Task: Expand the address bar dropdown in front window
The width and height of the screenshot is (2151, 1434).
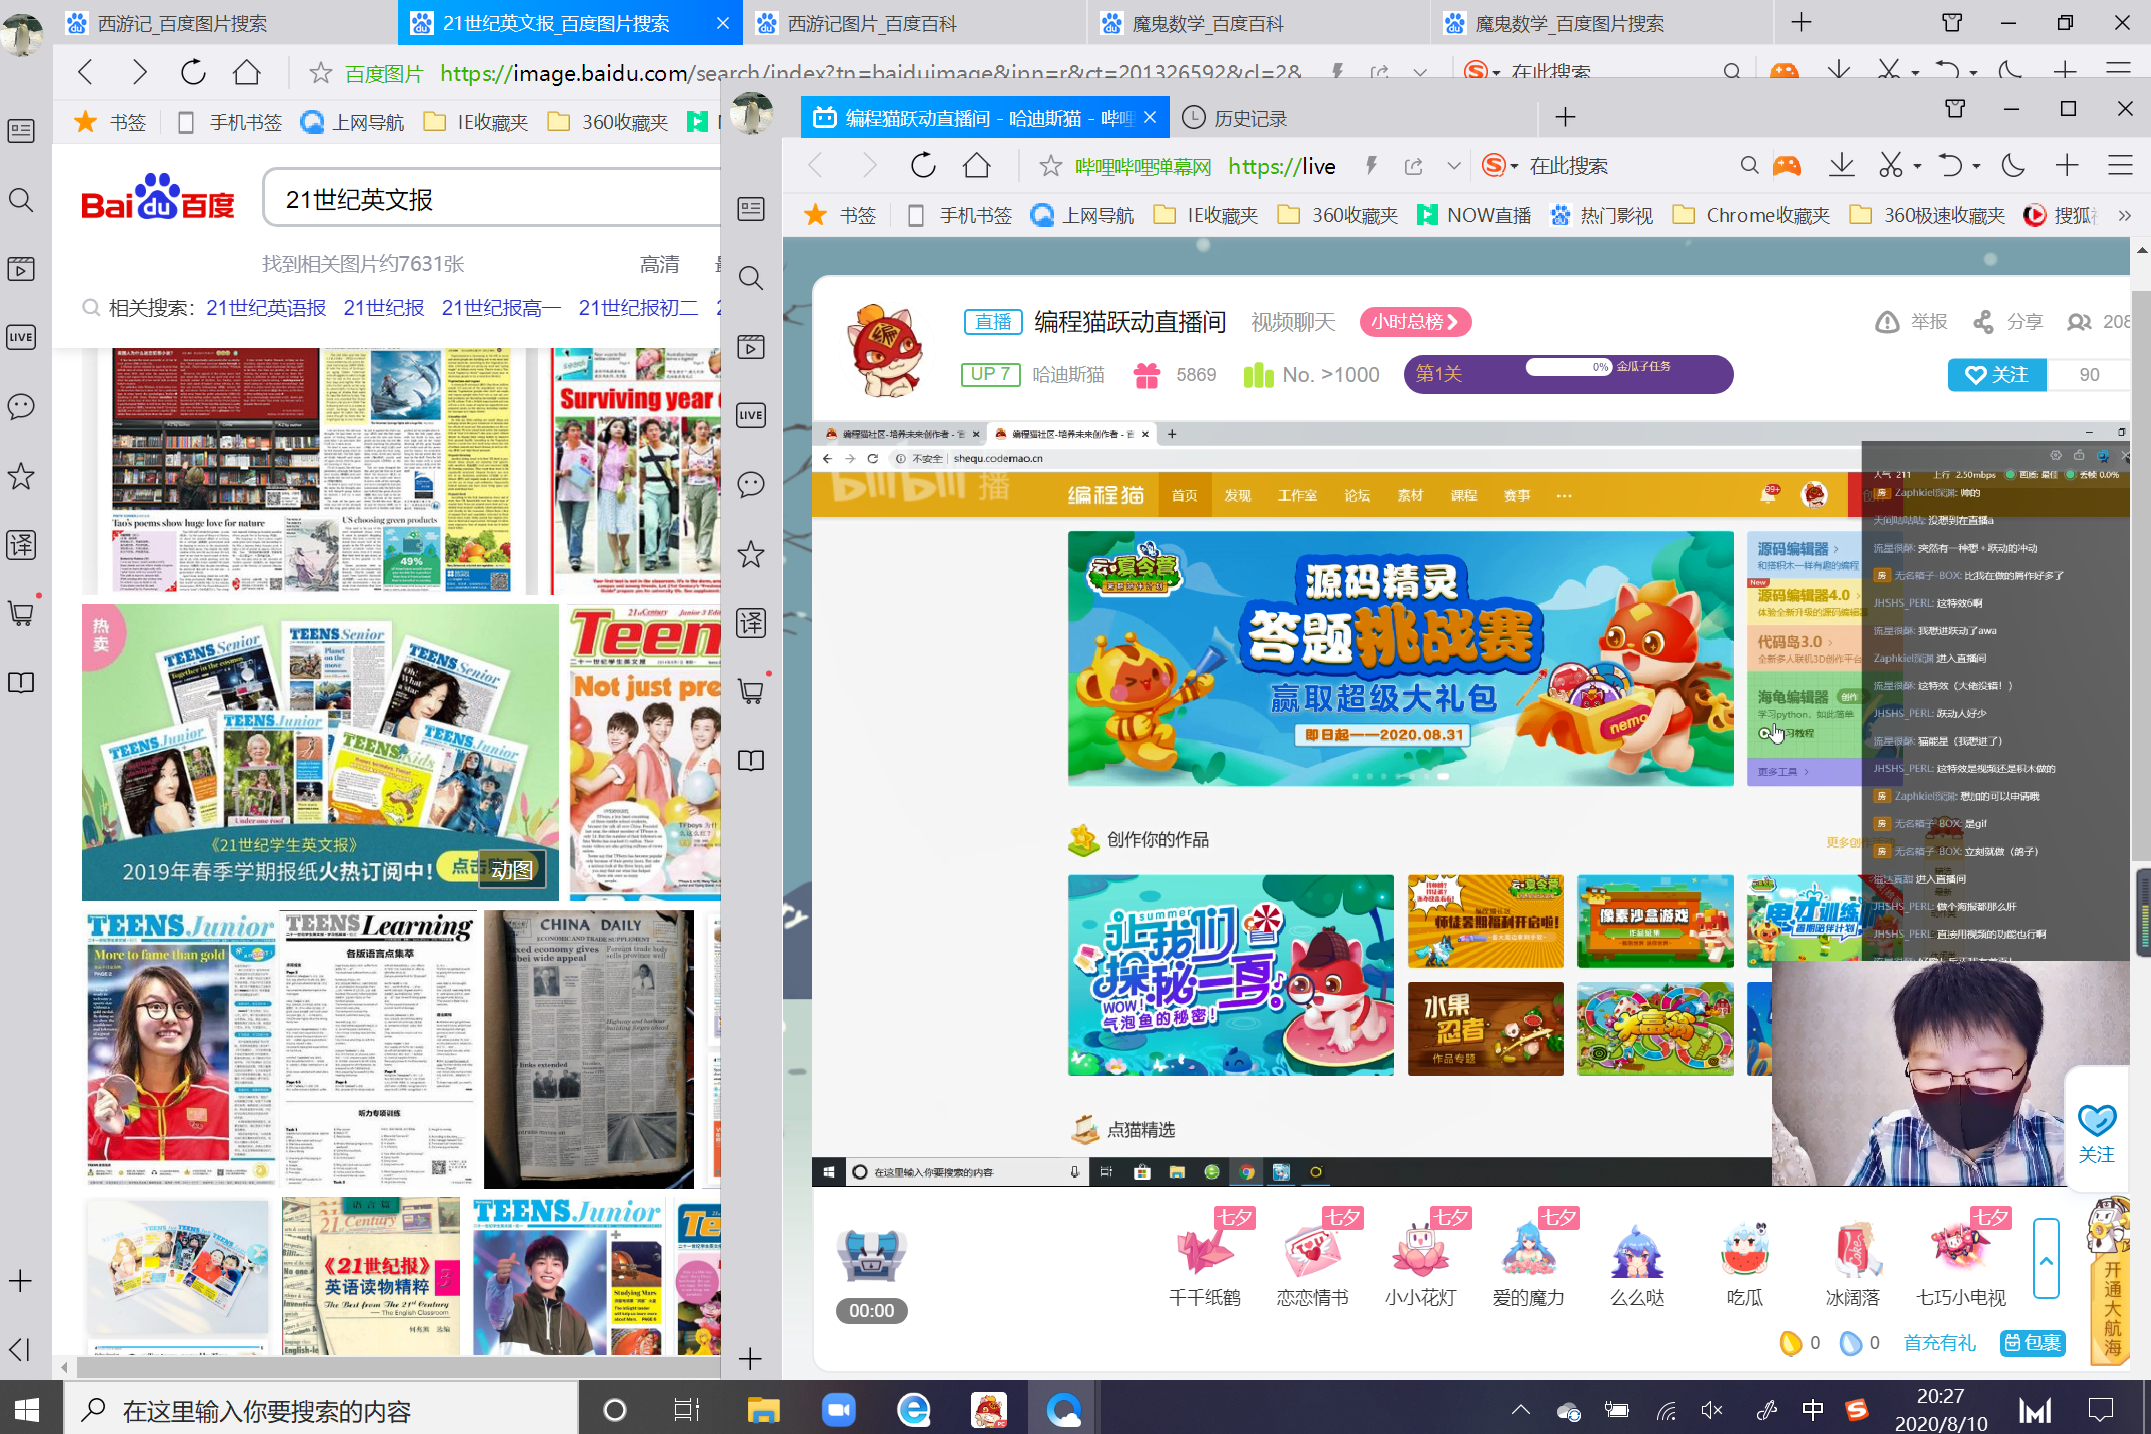Action: coord(1454,166)
